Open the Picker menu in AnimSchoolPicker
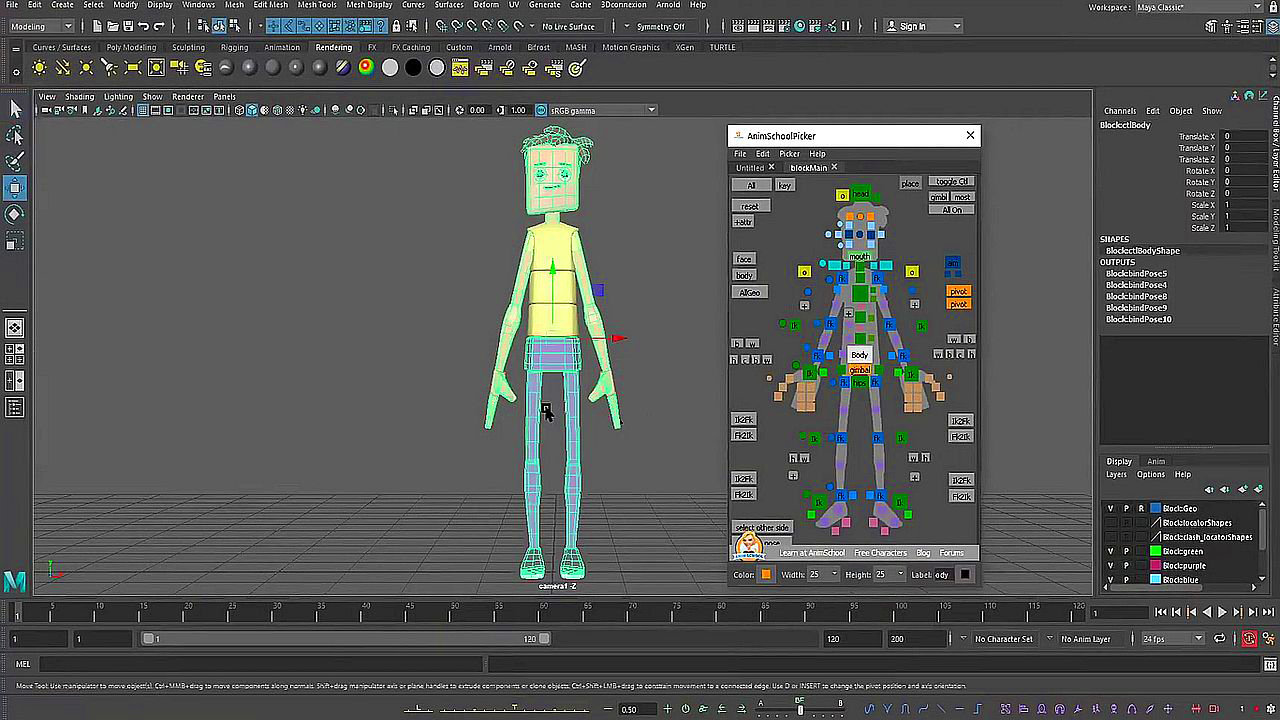This screenshot has height=720, width=1280. 789,154
